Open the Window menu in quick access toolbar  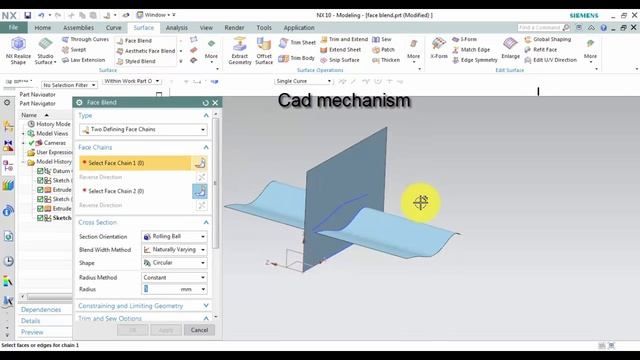click(x=155, y=15)
